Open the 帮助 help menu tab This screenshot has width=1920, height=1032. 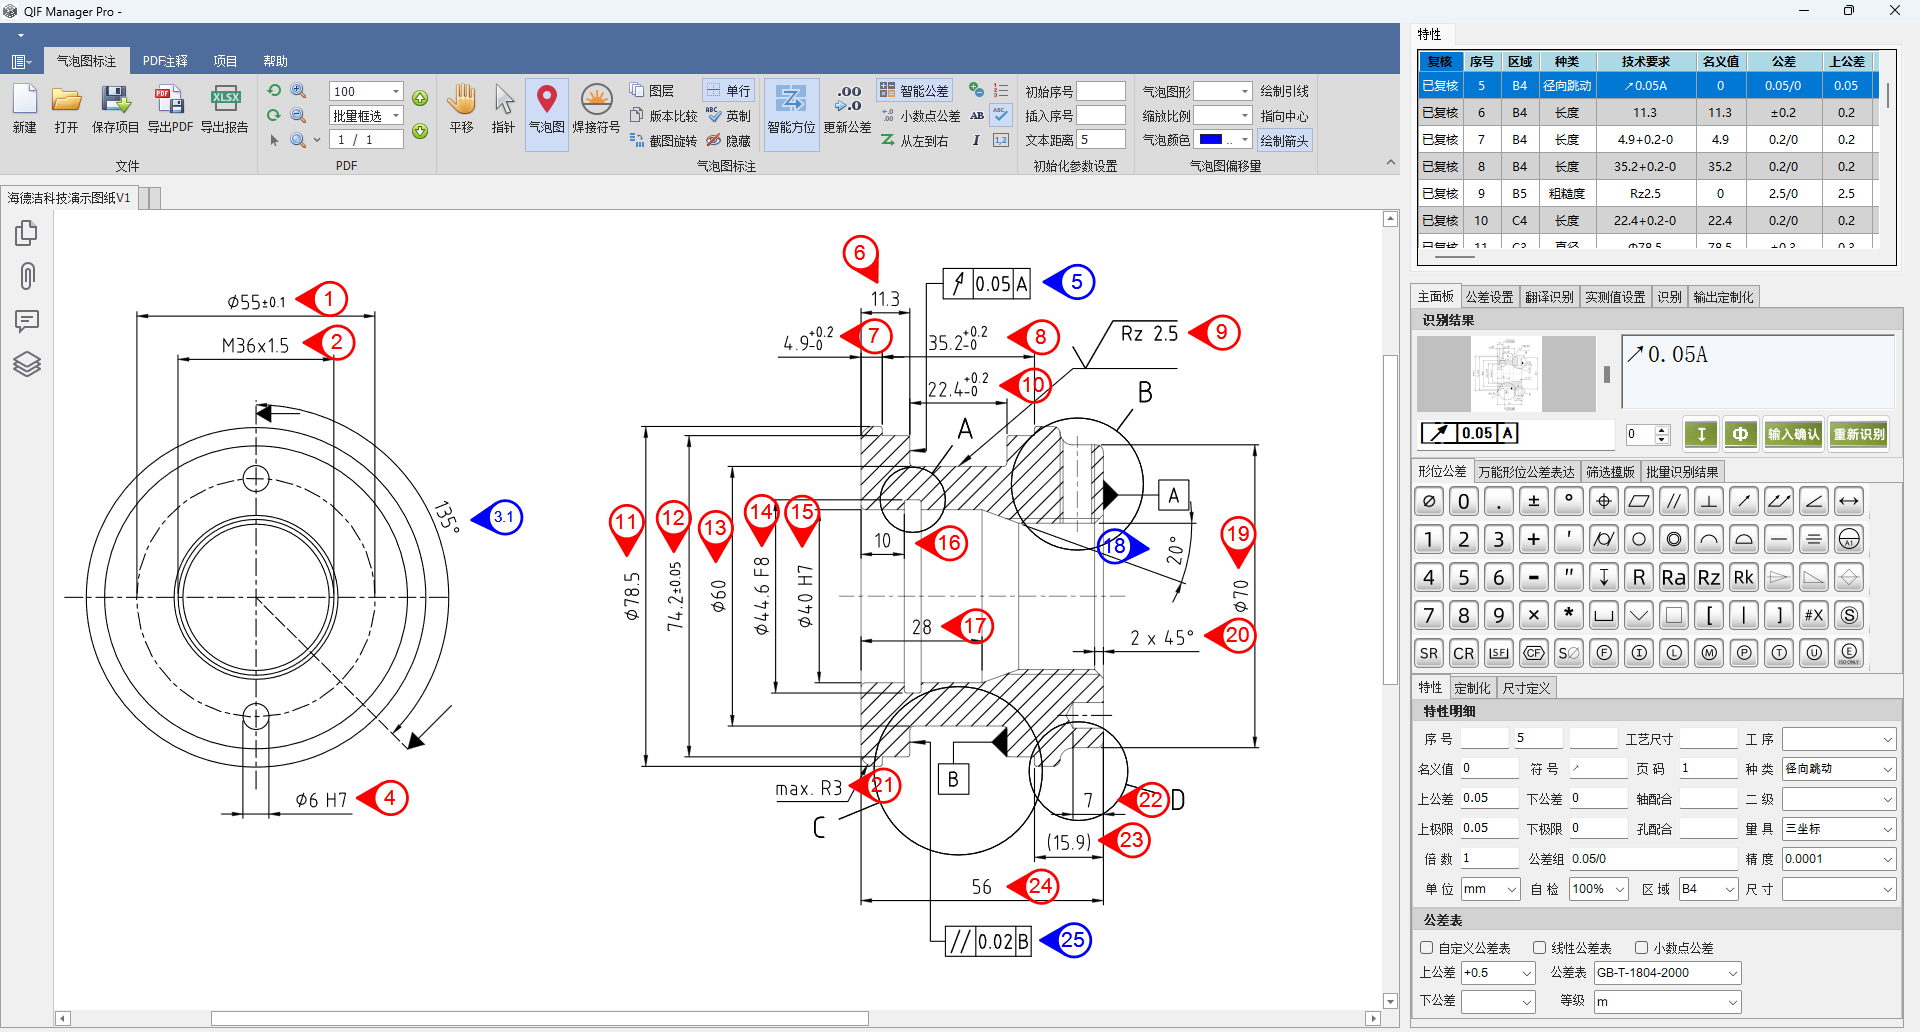(x=275, y=61)
